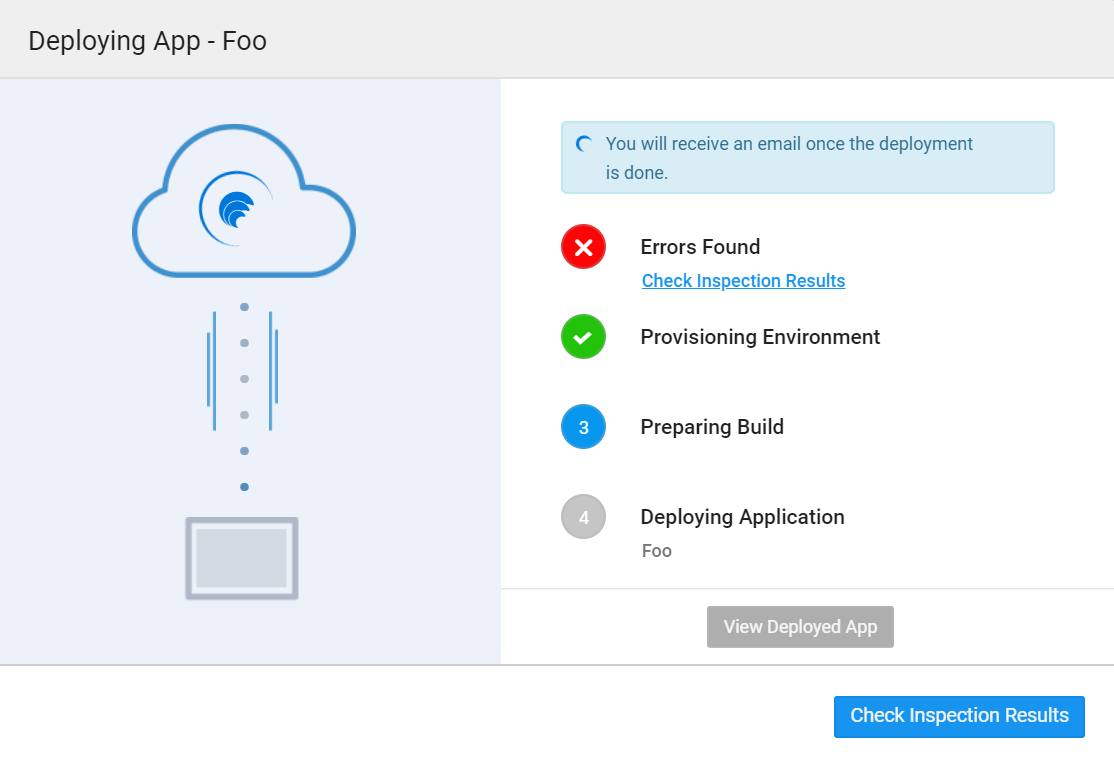Image resolution: width=1114 pixels, height=768 pixels.
Task: Click the gray step 4 circle
Action: (x=583, y=517)
